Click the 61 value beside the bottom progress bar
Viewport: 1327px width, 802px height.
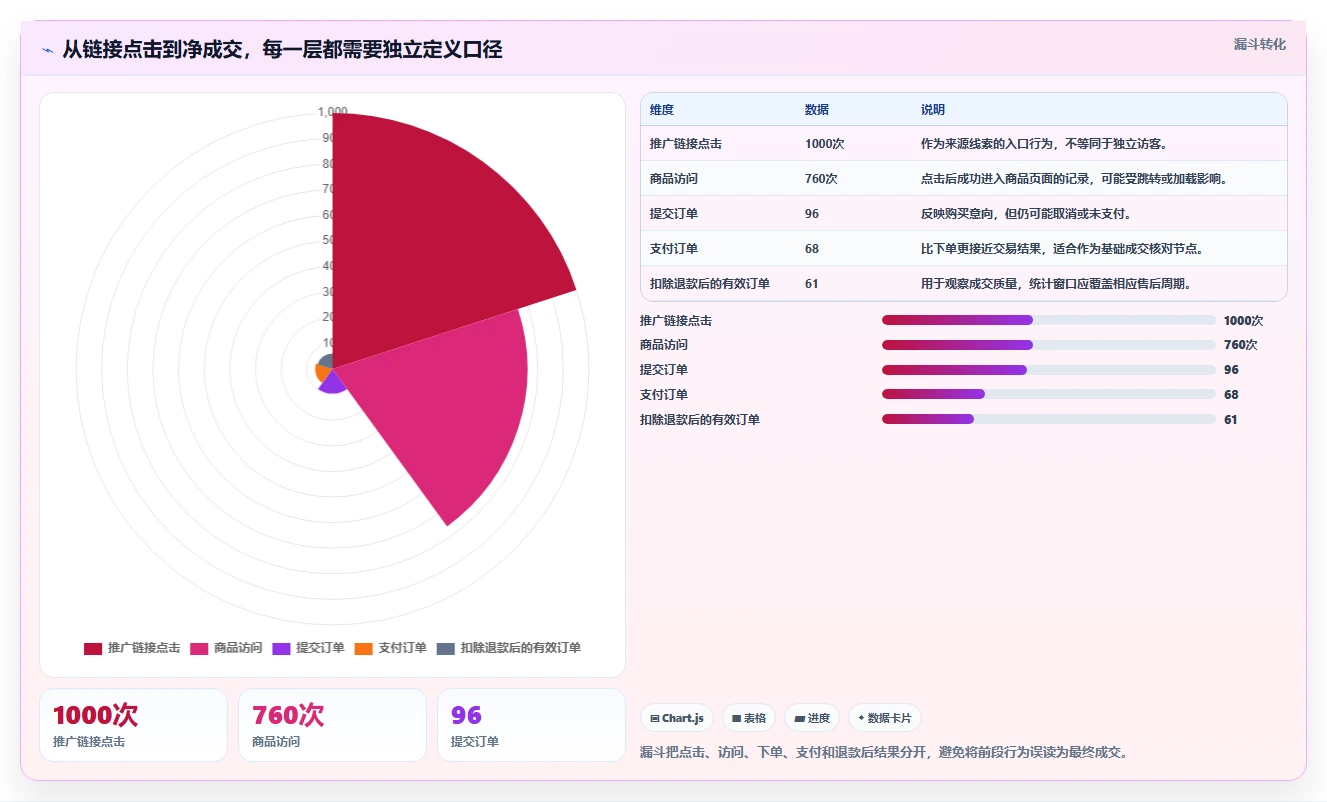click(1231, 420)
